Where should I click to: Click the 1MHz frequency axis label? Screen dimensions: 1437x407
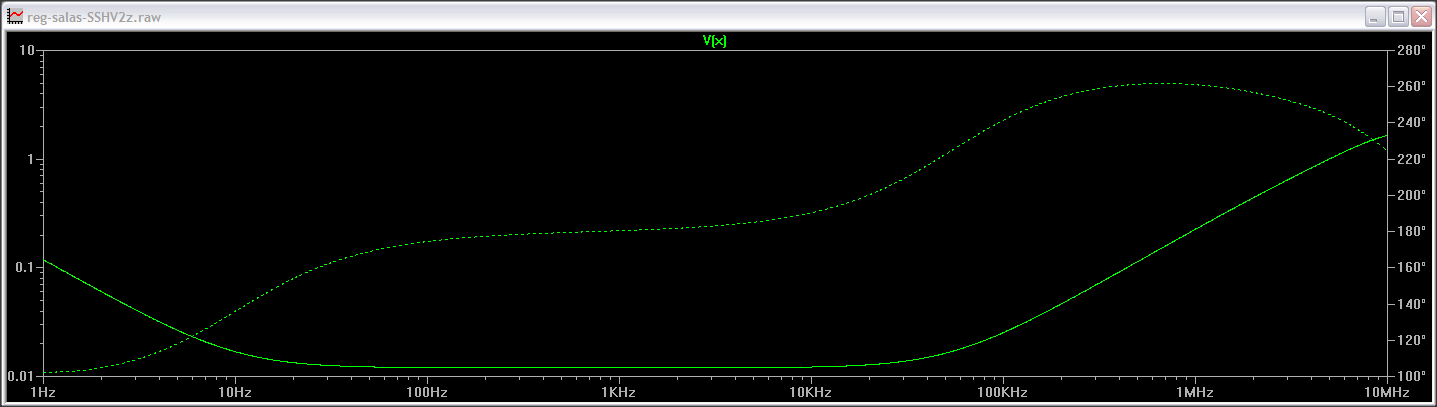tap(1196, 392)
